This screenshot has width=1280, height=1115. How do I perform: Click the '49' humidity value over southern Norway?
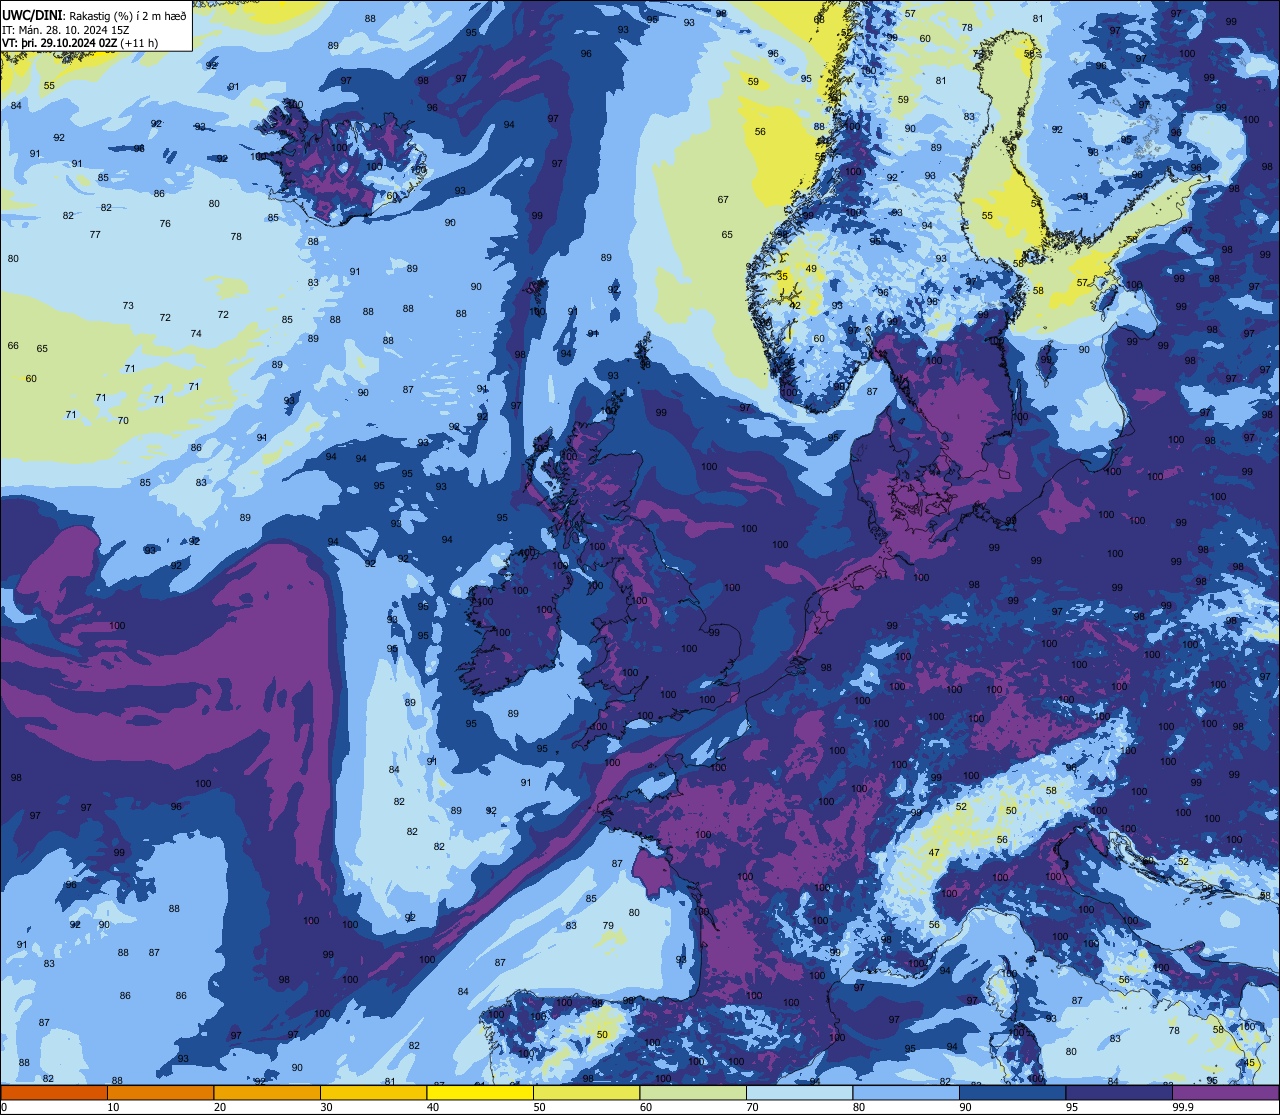(x=811, y=269)
